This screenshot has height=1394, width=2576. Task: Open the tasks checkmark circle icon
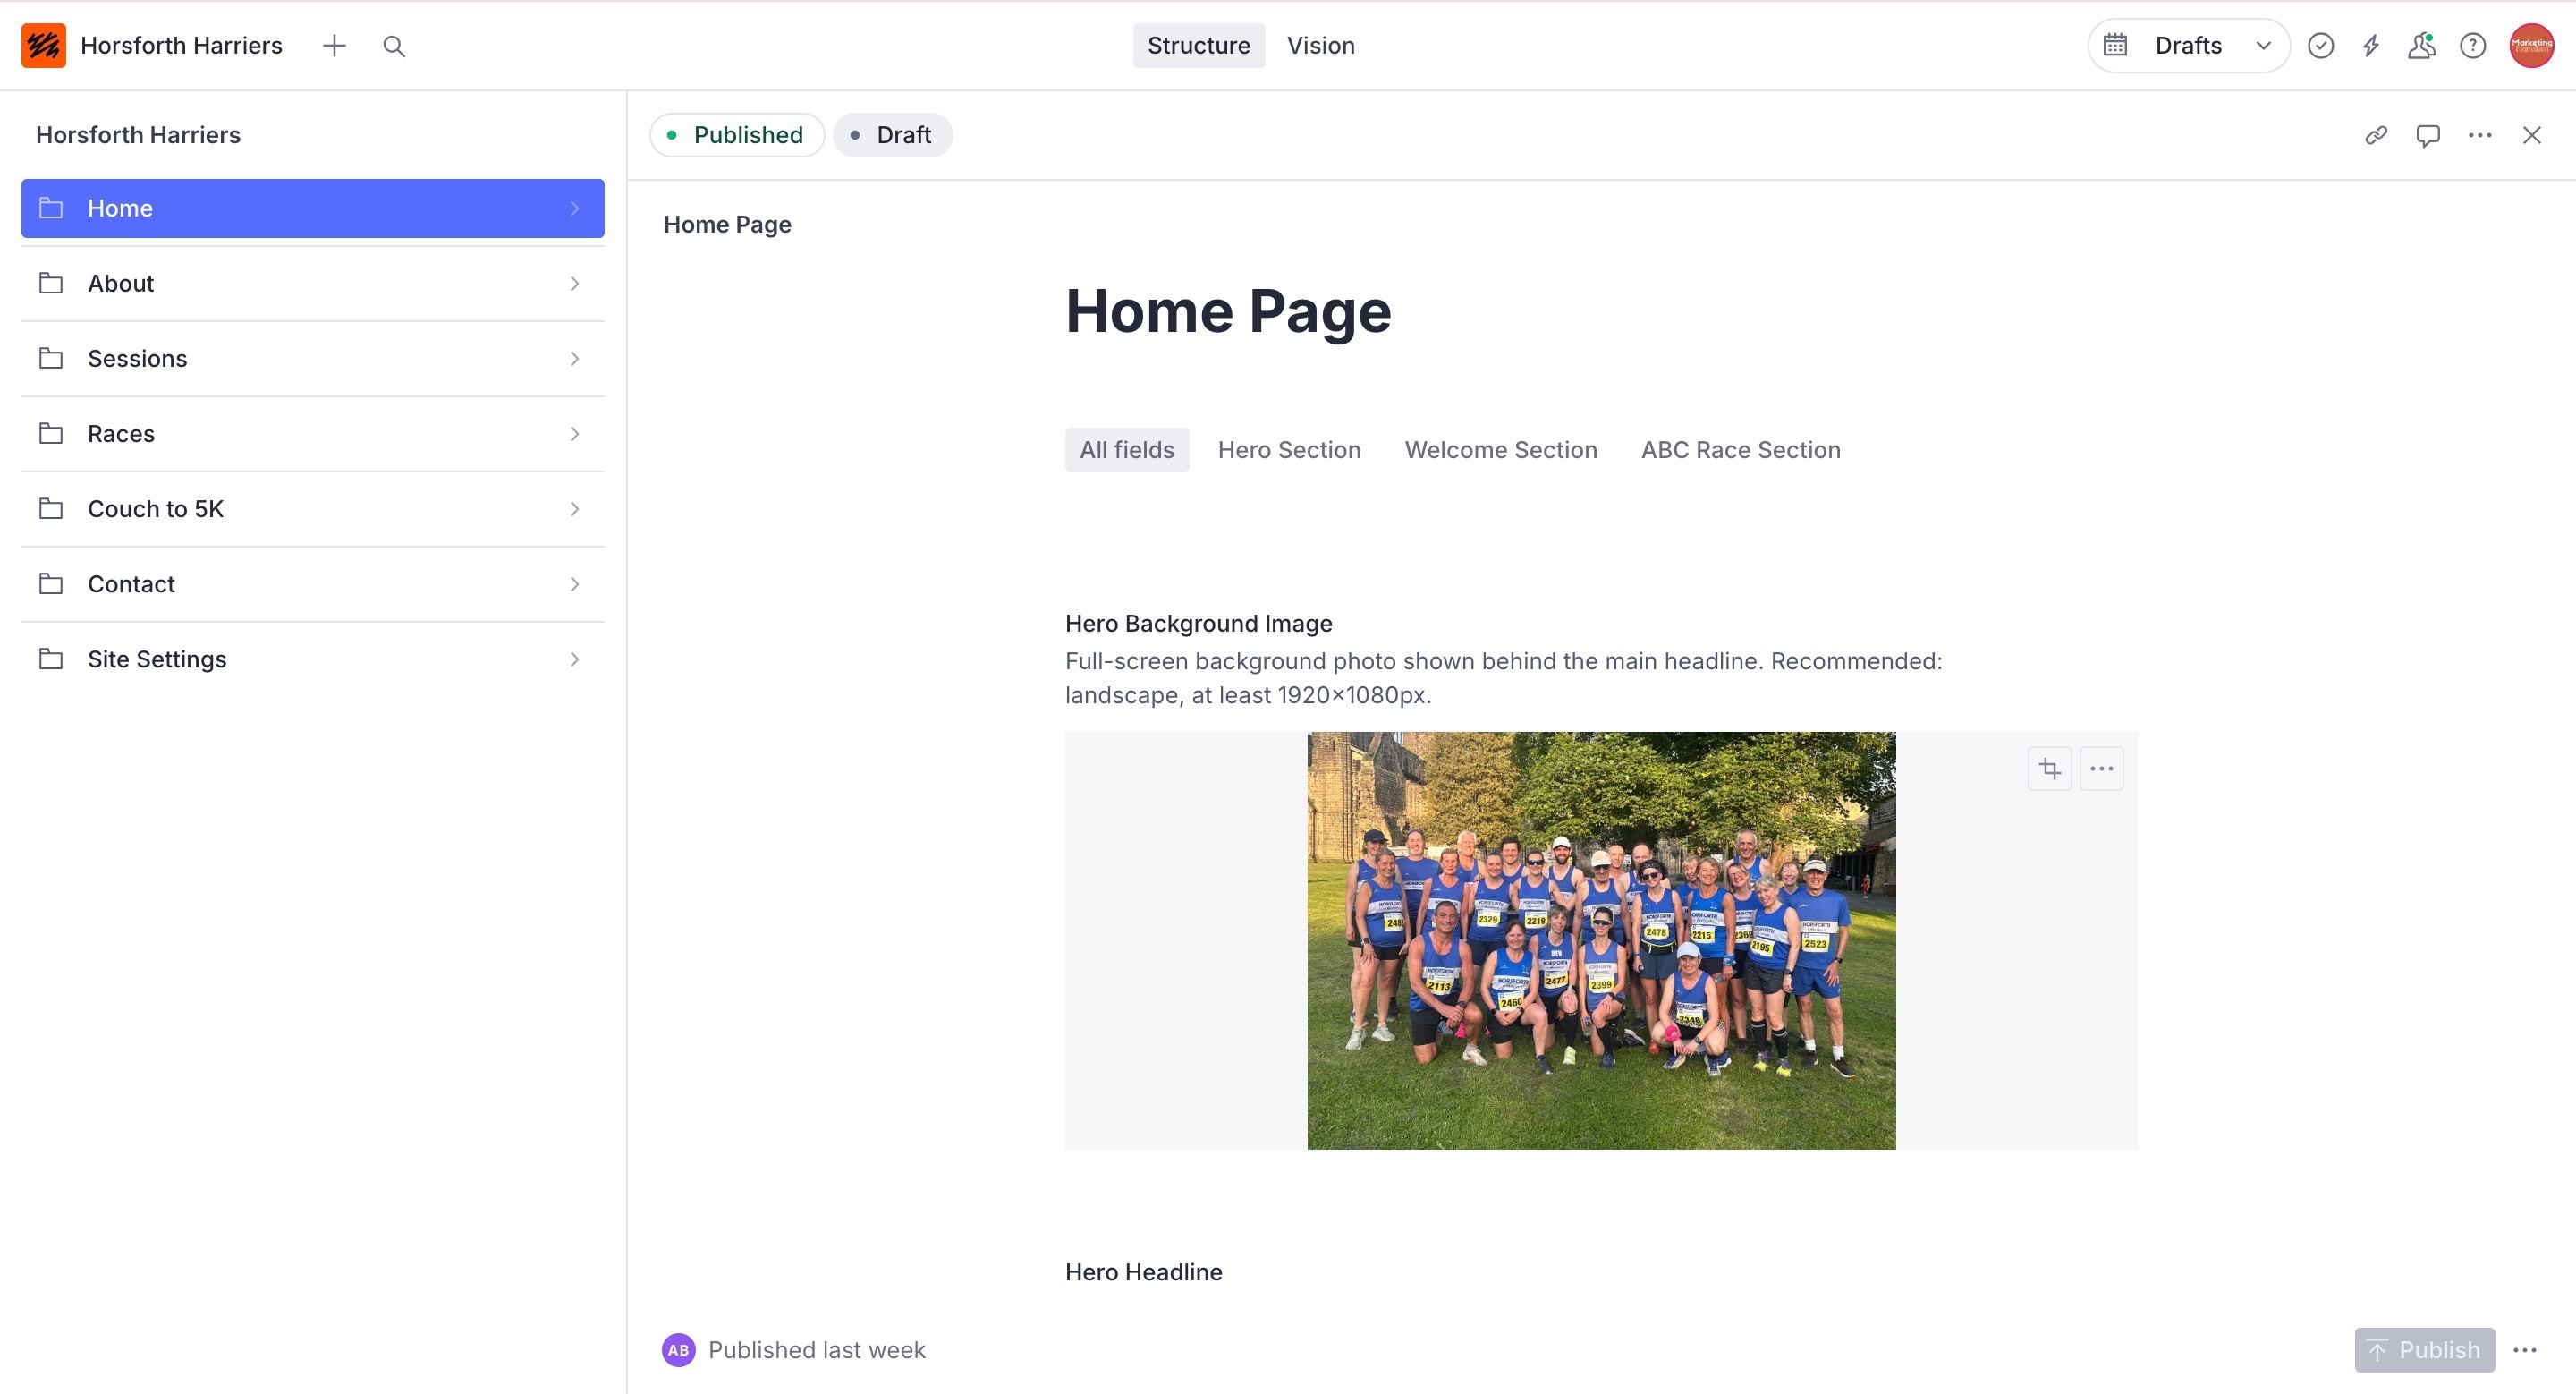(2321, 46)
